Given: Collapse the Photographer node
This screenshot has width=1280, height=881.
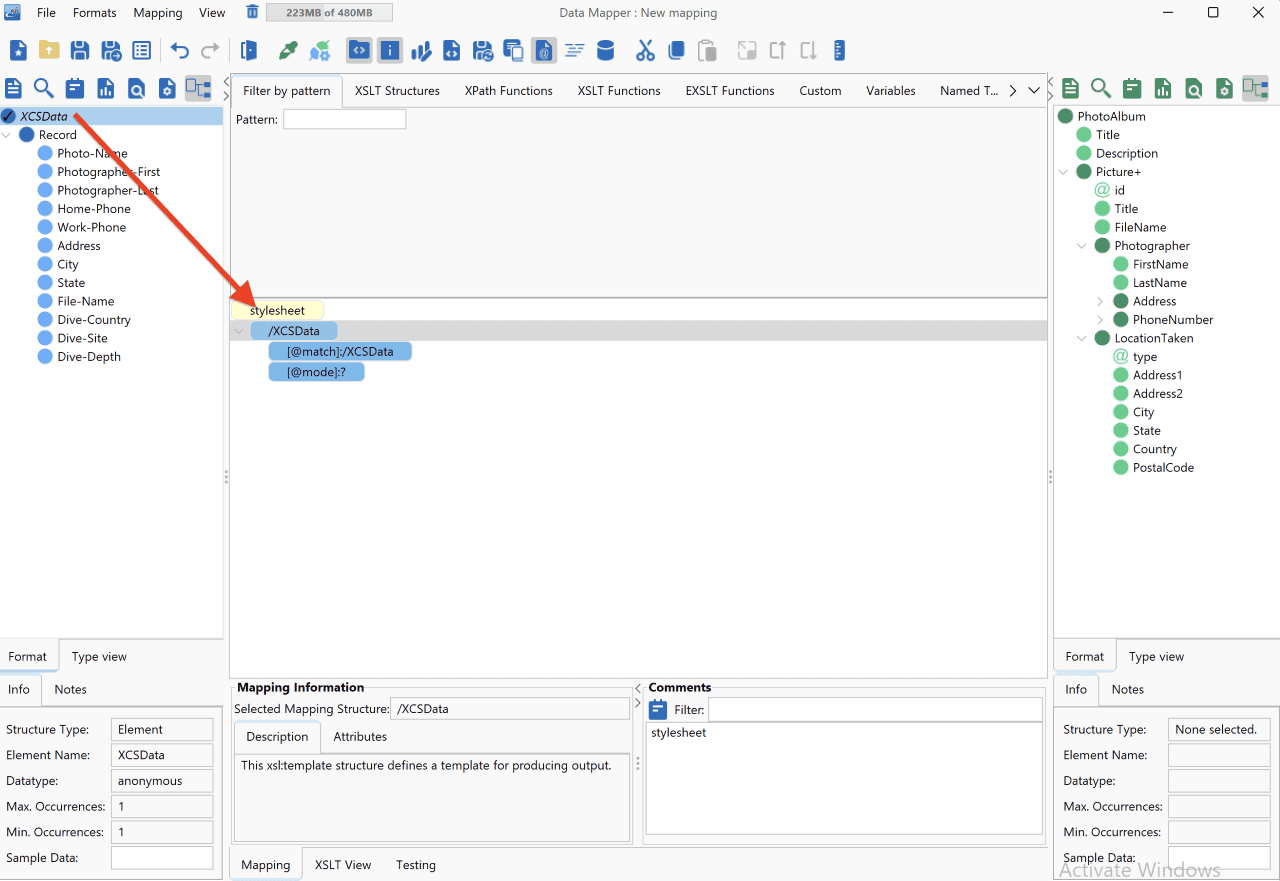Looking at the screenshot, I should [1082, 246].
